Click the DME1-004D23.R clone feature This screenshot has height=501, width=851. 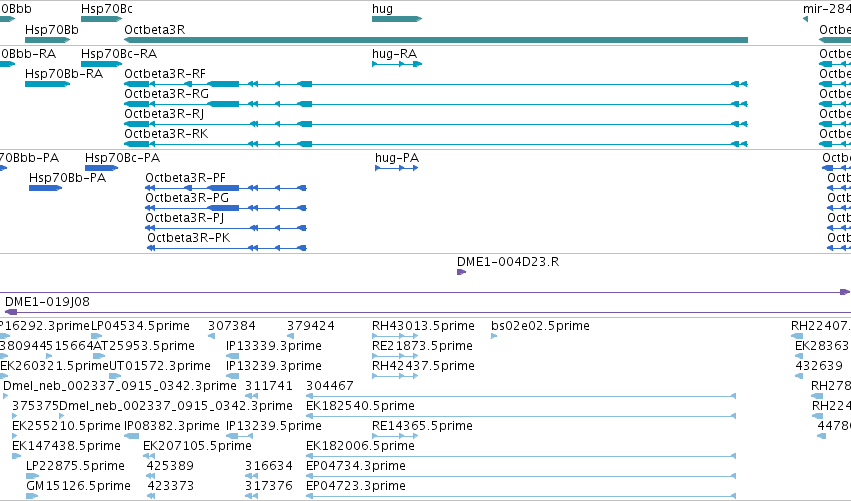461,272
